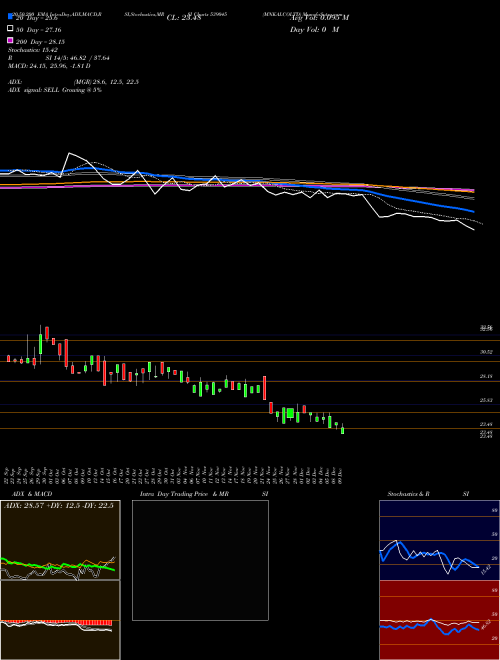Click the white 50 Day EMA legend swatch

coord(10,29)
